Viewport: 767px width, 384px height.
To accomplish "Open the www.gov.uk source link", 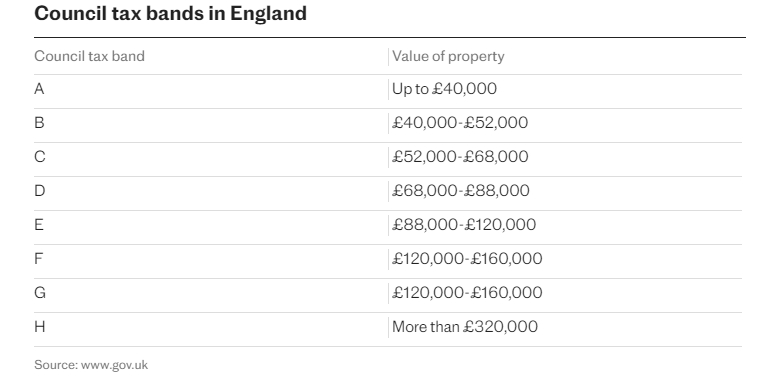I will coord(114,365).
